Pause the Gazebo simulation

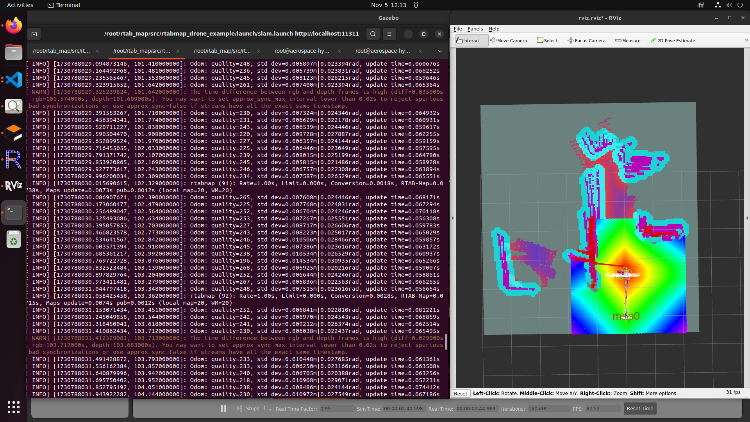click(x=224, y=408)
